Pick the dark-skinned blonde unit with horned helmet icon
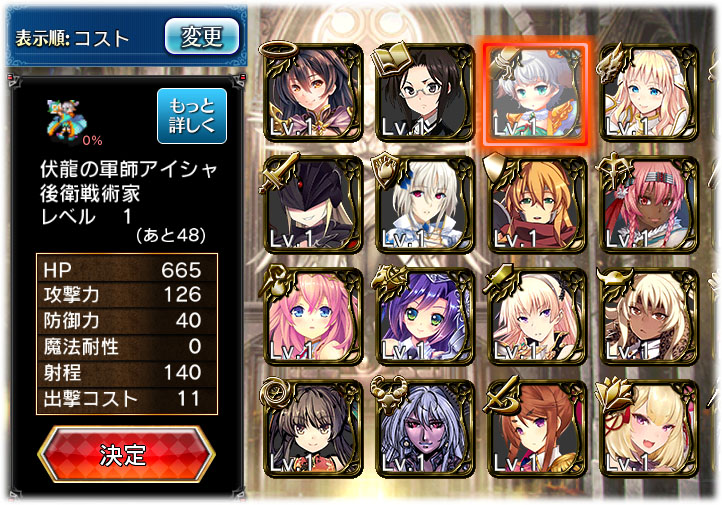The height and width of the screenshot is (505, 722). (649, 317)
